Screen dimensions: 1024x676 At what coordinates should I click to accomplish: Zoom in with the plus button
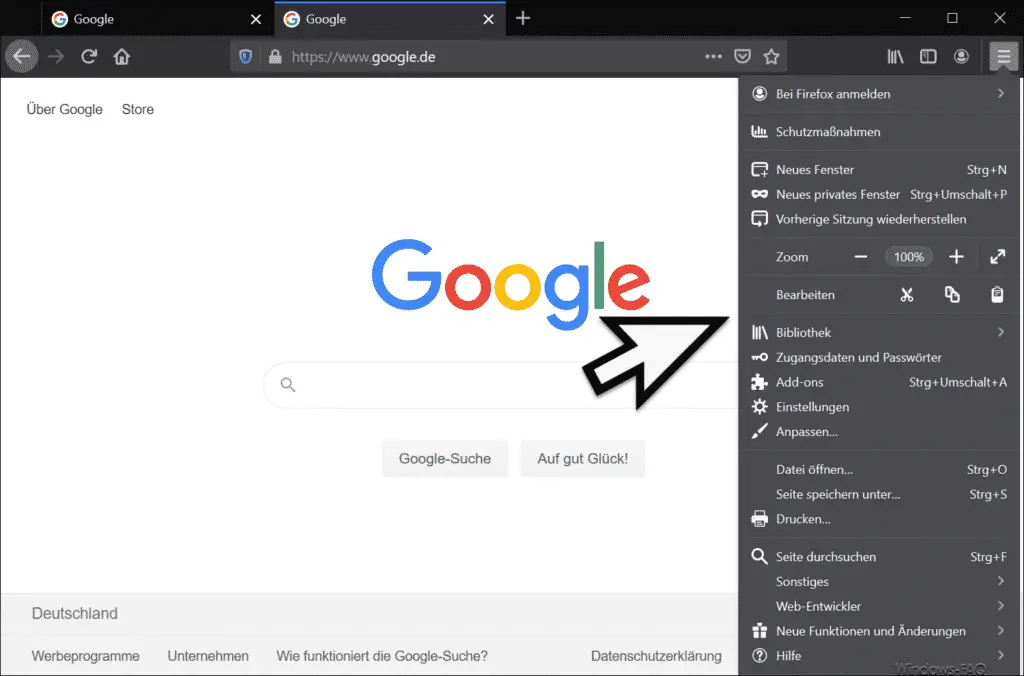tap(956, 257)
